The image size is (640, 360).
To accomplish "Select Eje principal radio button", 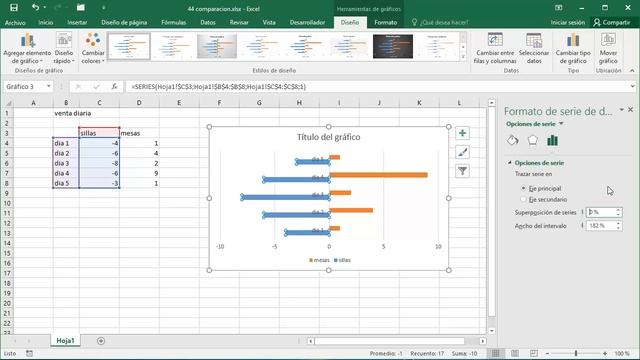I will (524, 188).
